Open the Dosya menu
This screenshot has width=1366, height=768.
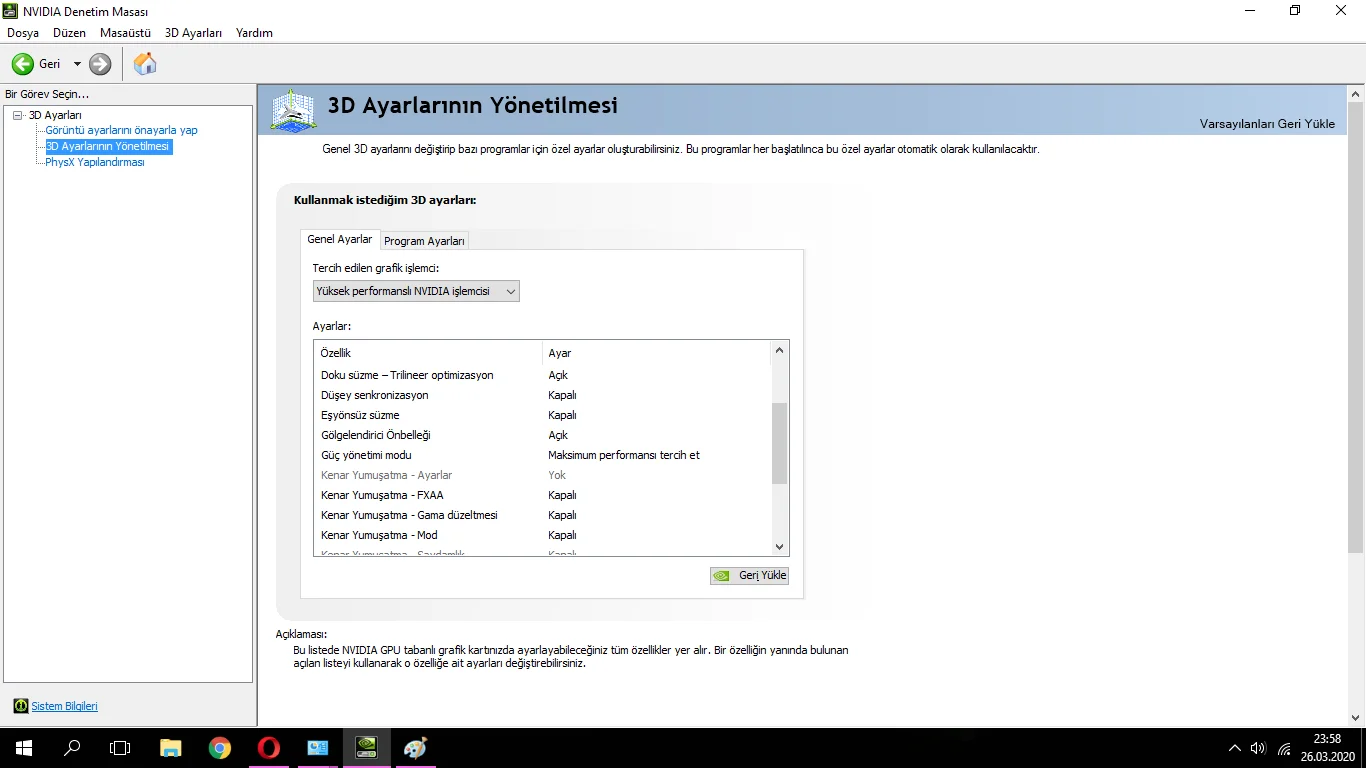click(x=23, y=33)
